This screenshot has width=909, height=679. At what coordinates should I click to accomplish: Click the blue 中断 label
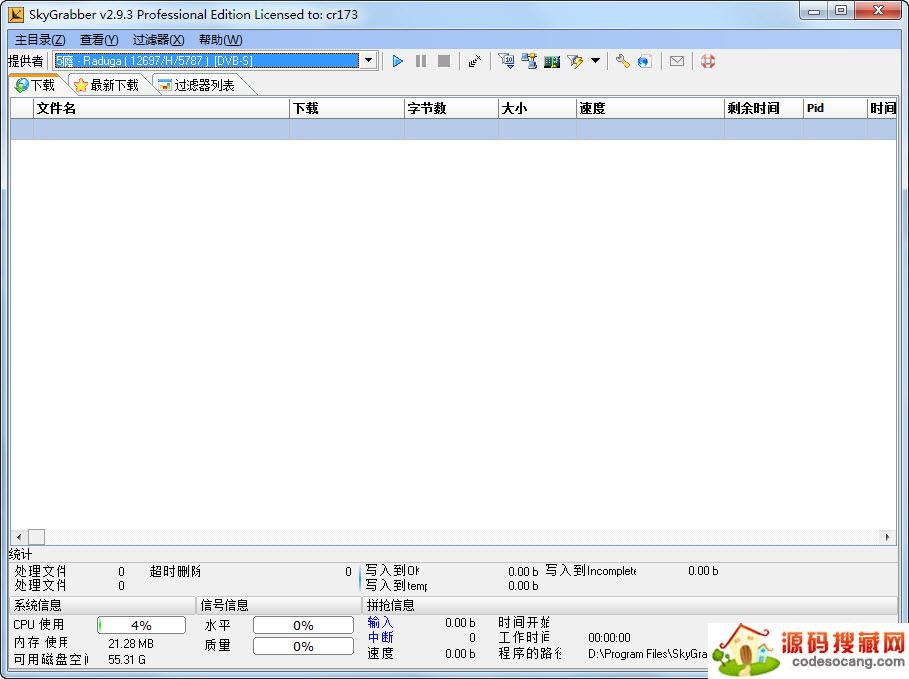click(x=380, y=637)
